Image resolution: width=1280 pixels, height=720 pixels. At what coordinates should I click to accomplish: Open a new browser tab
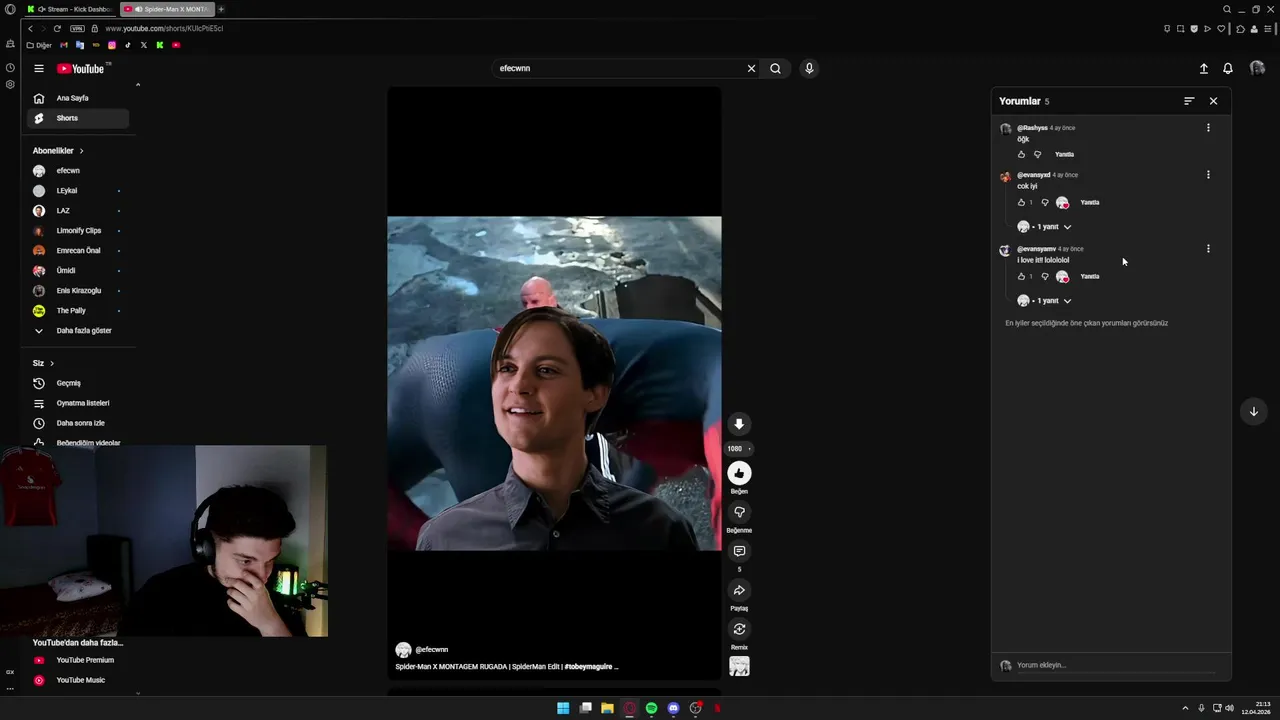[221, 9]
